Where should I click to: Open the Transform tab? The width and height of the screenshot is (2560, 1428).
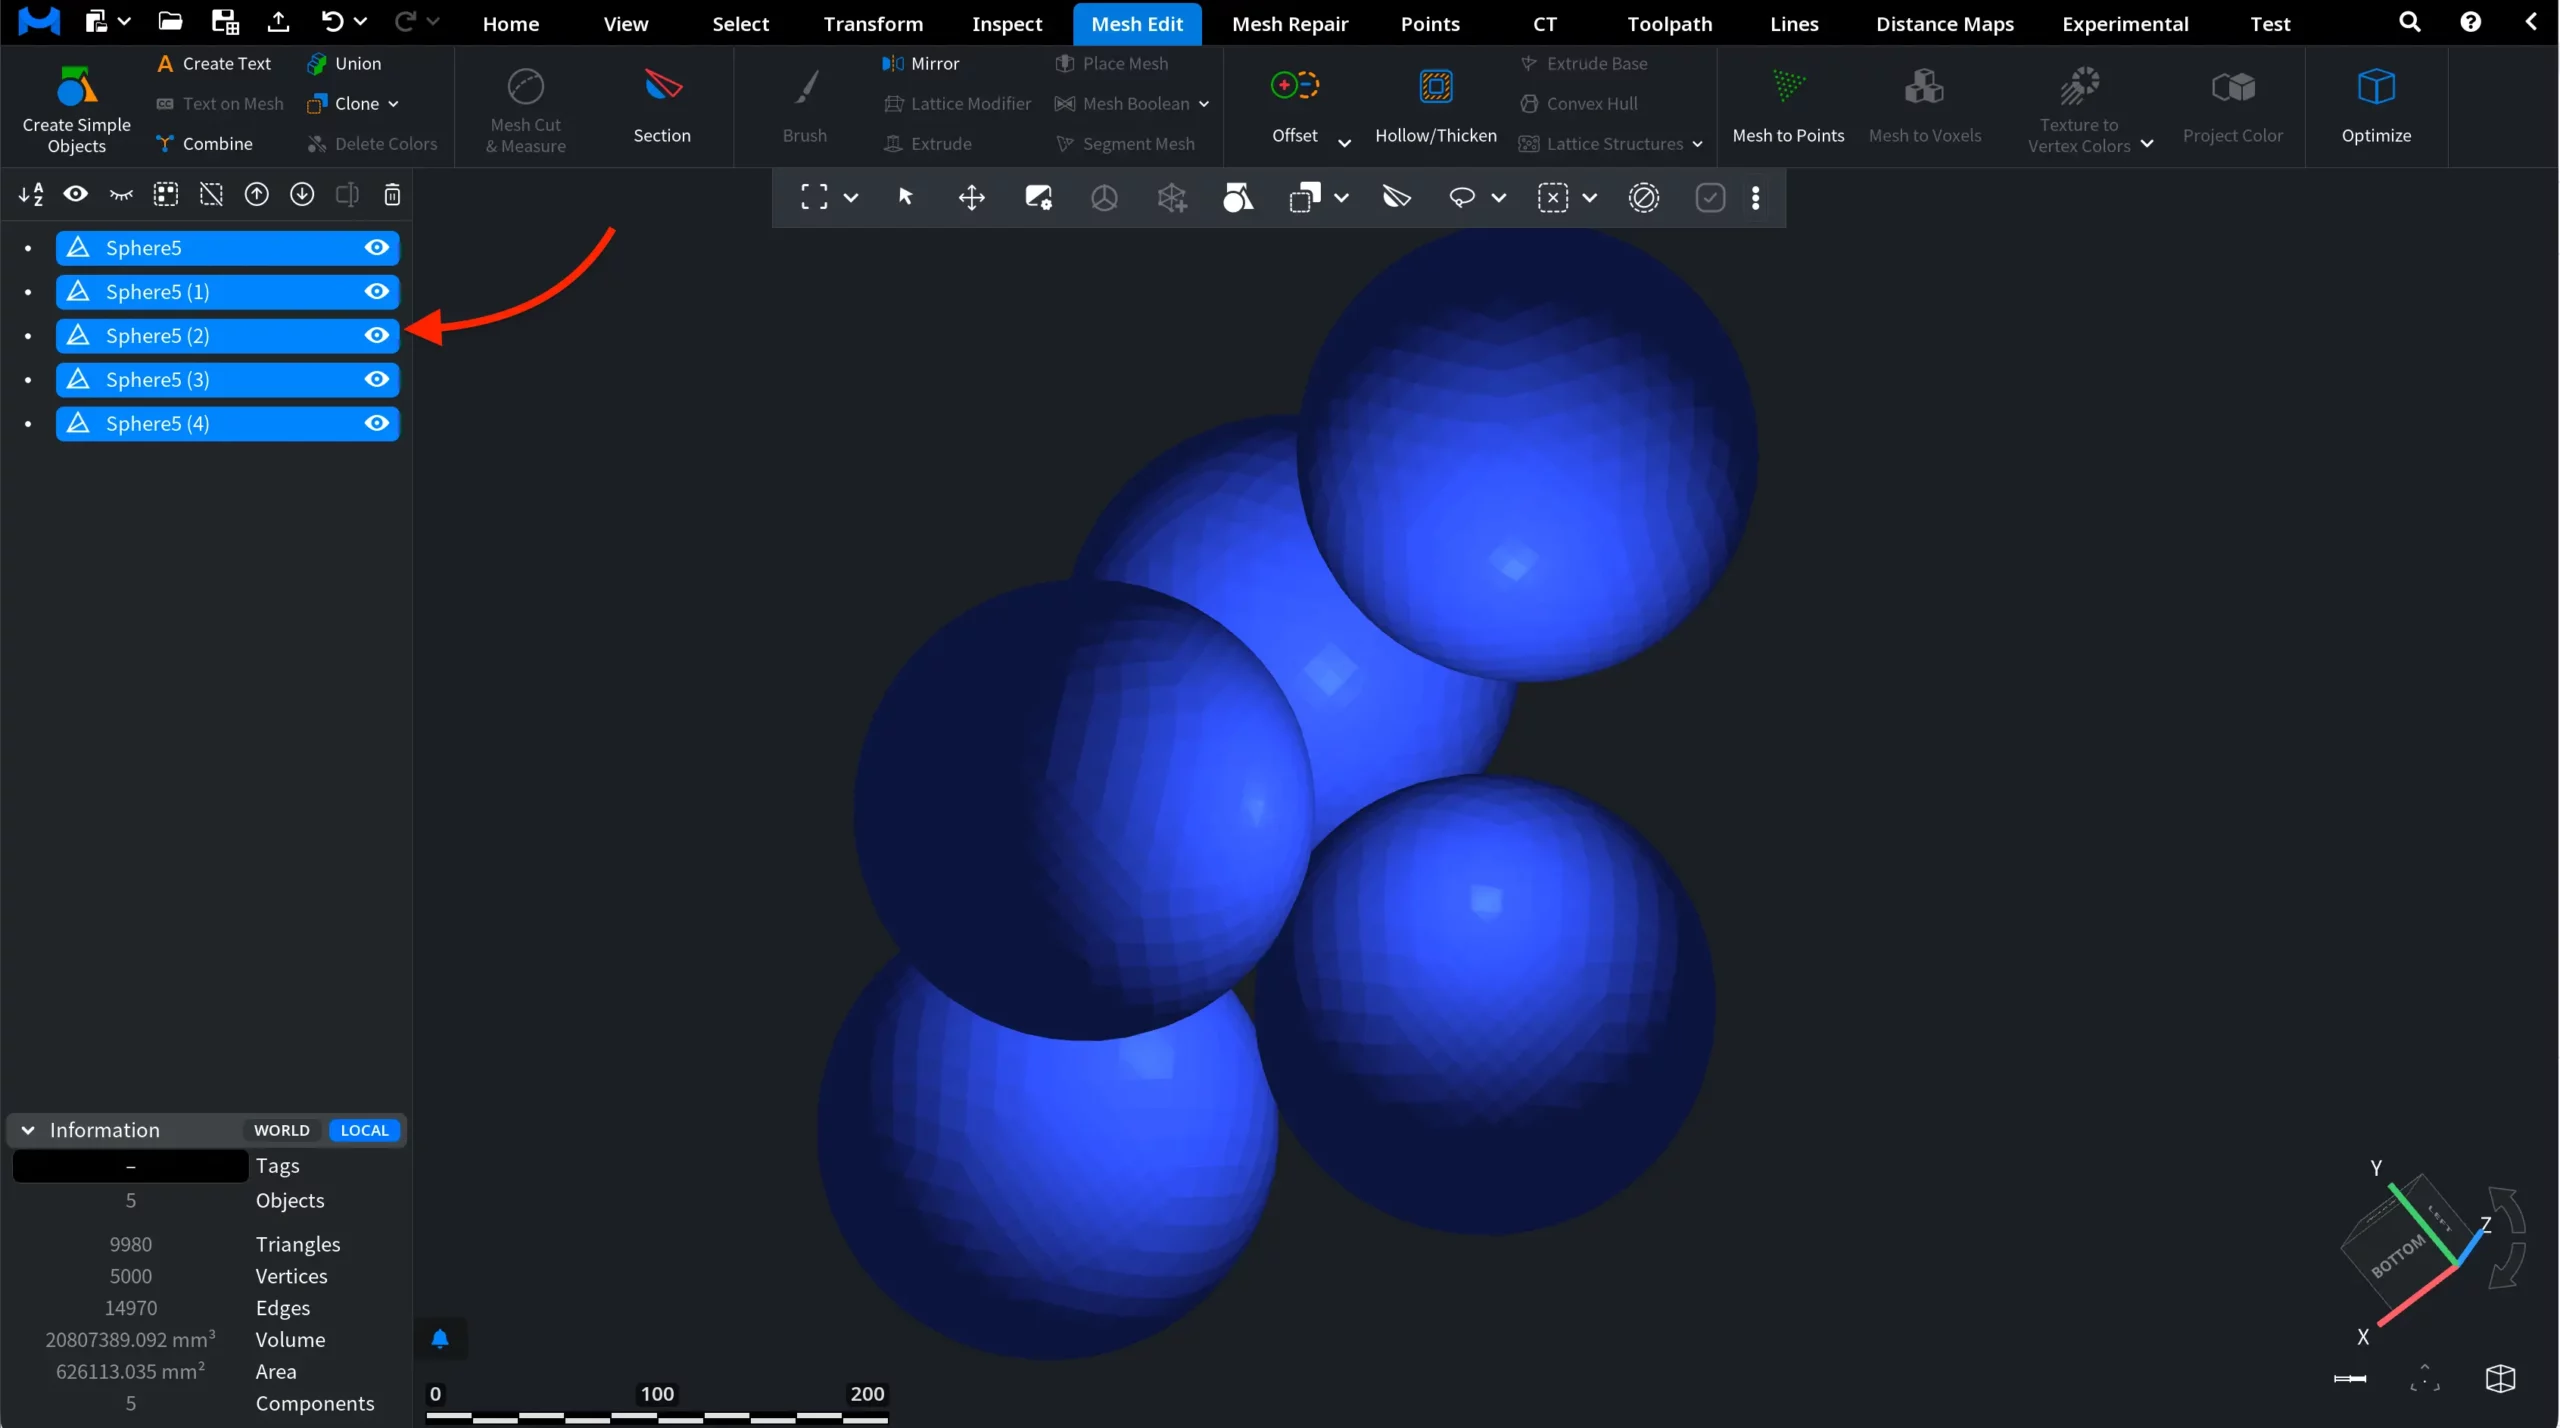pyautogui.click(x=872, y=23)
